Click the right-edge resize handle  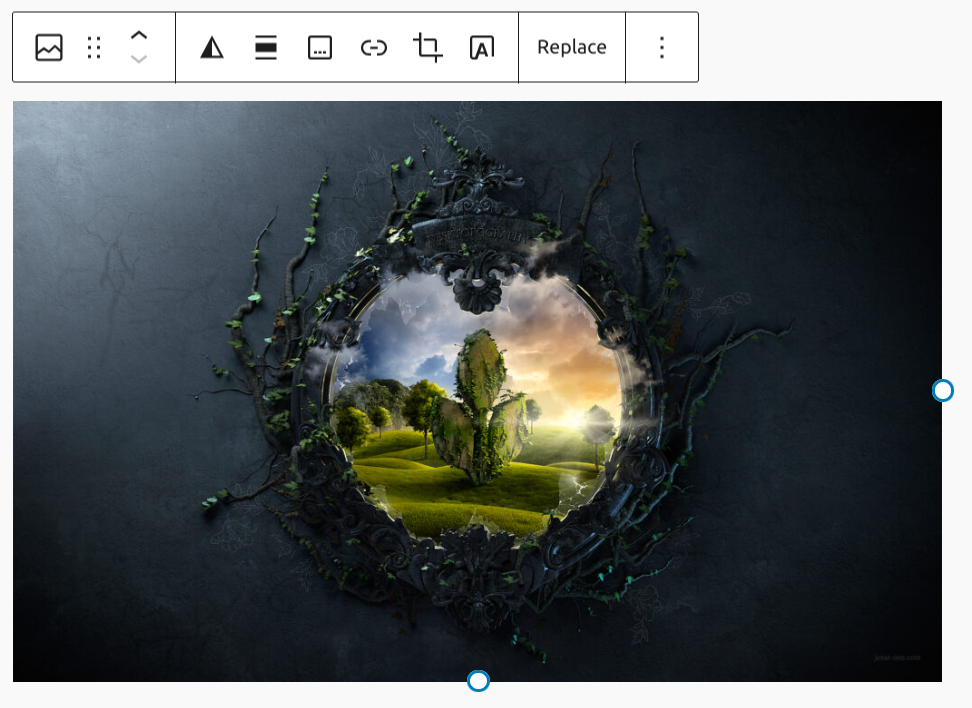point(943,391)
